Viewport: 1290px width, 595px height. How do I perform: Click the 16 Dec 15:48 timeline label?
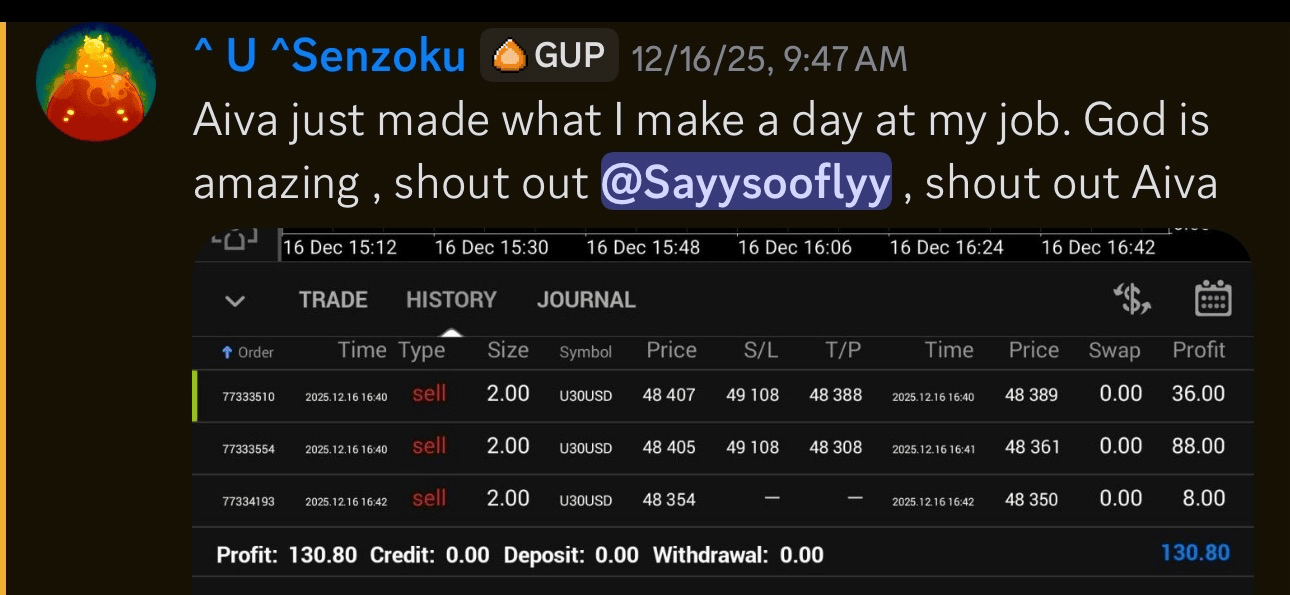click(643, 247)
